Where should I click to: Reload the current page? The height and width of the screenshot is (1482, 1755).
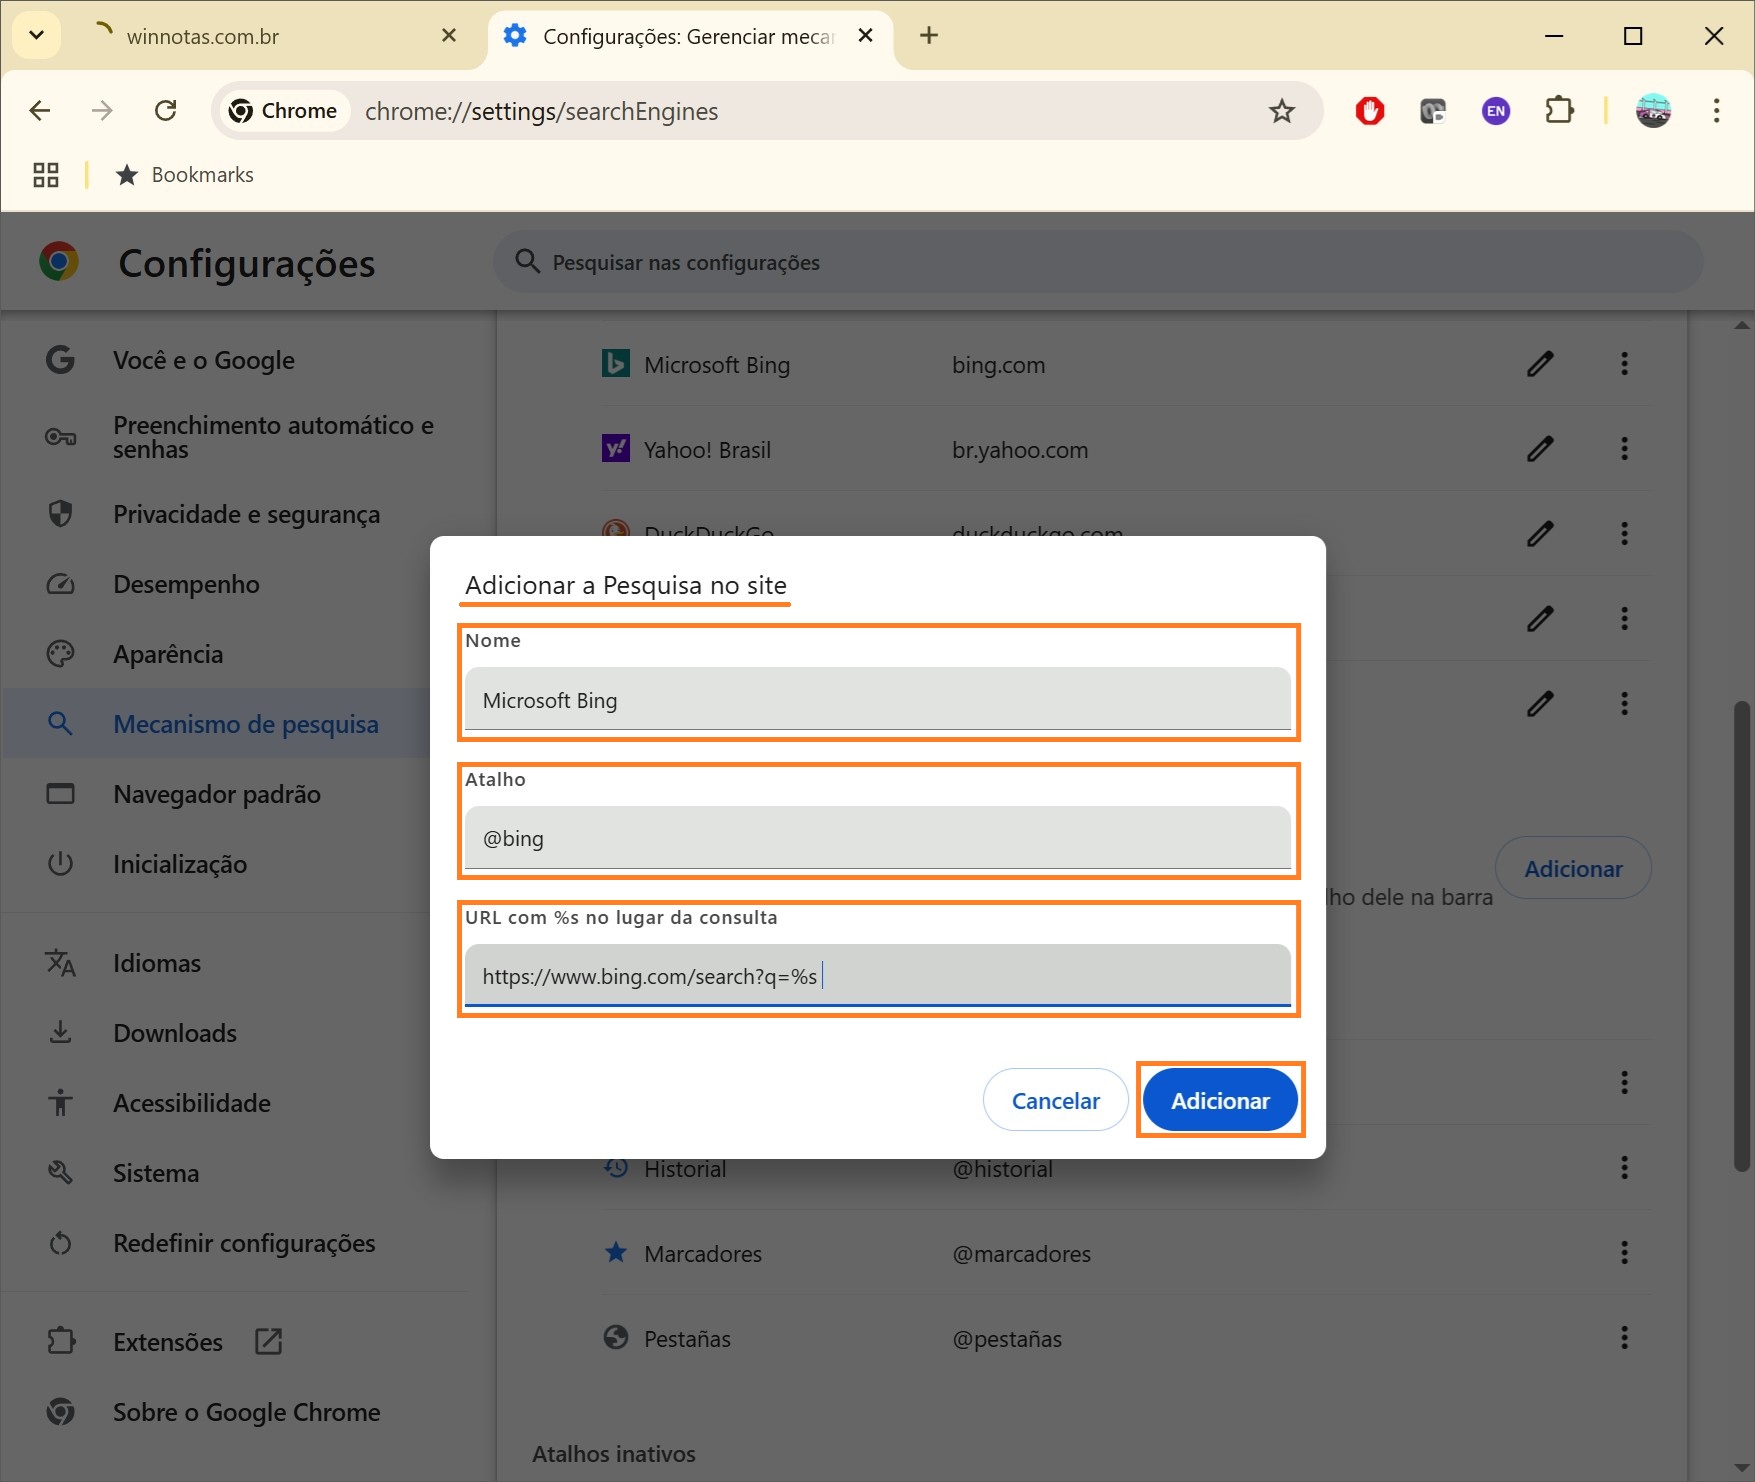[x=166, y=111]
